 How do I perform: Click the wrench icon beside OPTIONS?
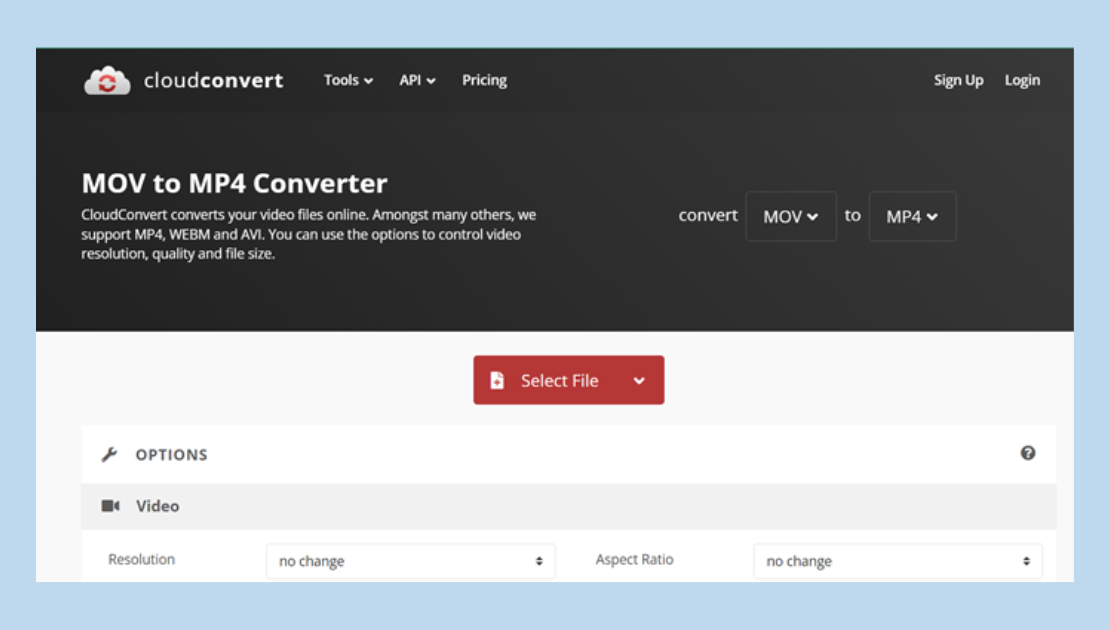pyautogui.click(x=109, y=454)
